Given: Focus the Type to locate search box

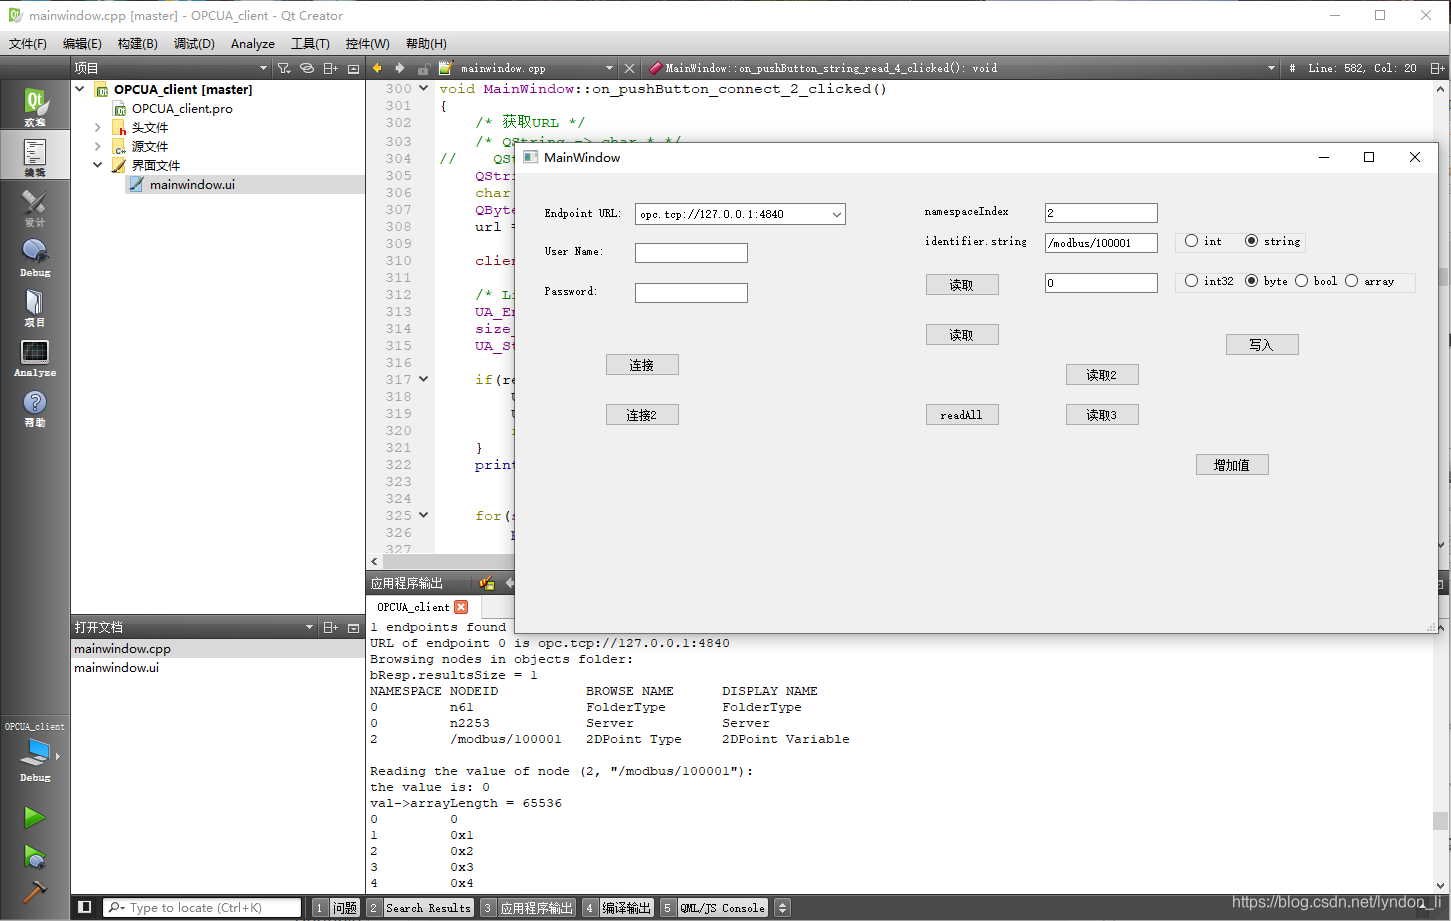Looking at the screenshot, I should 201,908.
